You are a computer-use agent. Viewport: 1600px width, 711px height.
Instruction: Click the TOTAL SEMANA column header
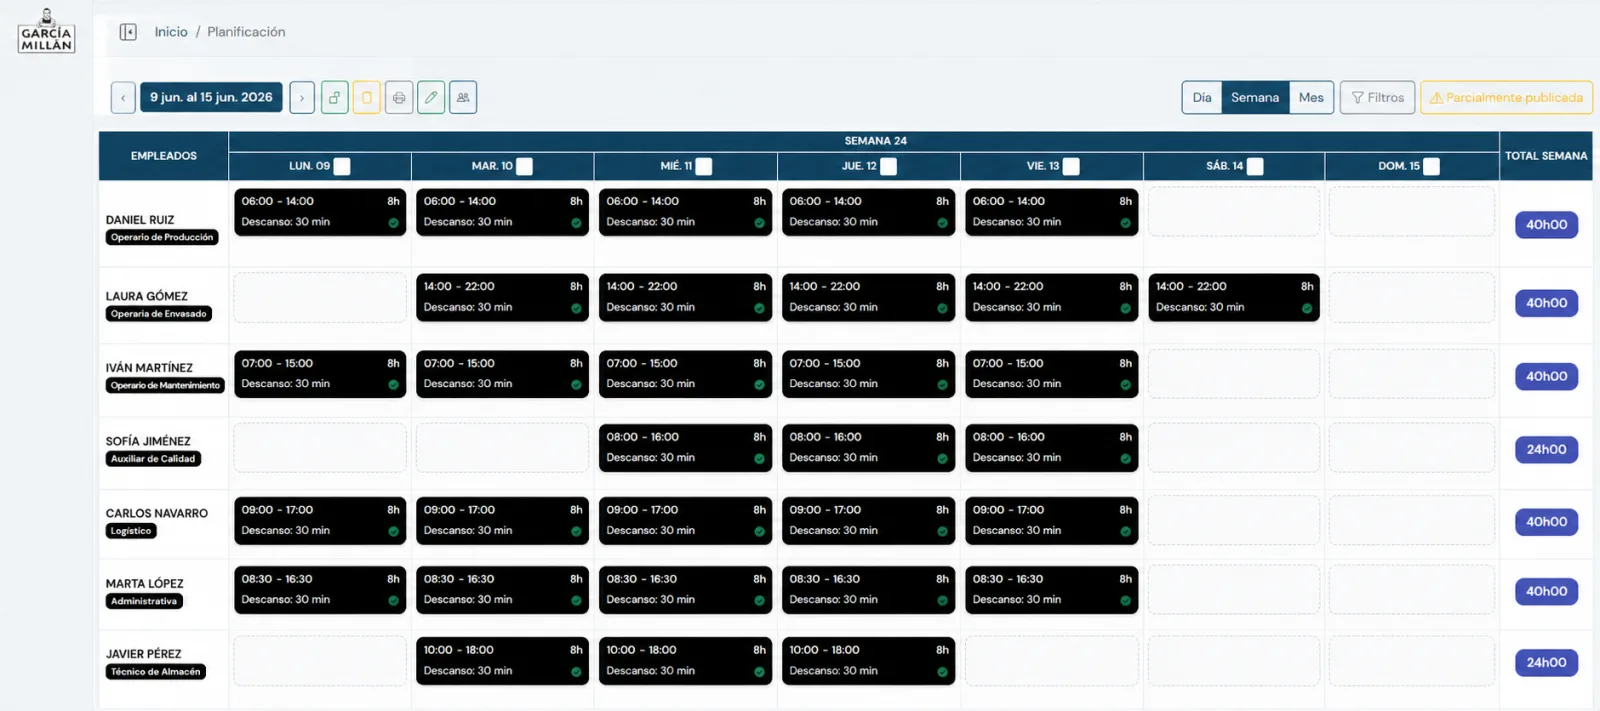[x=1546, y=156]
